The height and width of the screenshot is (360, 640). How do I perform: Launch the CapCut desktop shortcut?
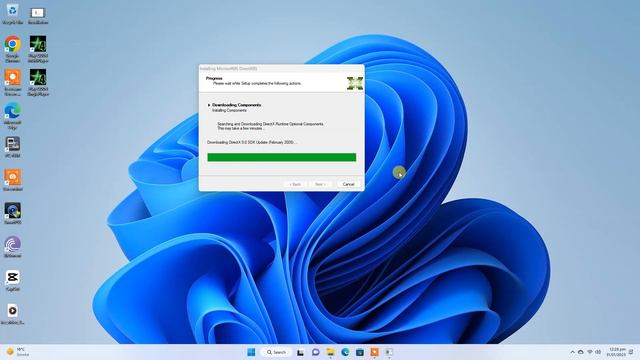point(13,280)
